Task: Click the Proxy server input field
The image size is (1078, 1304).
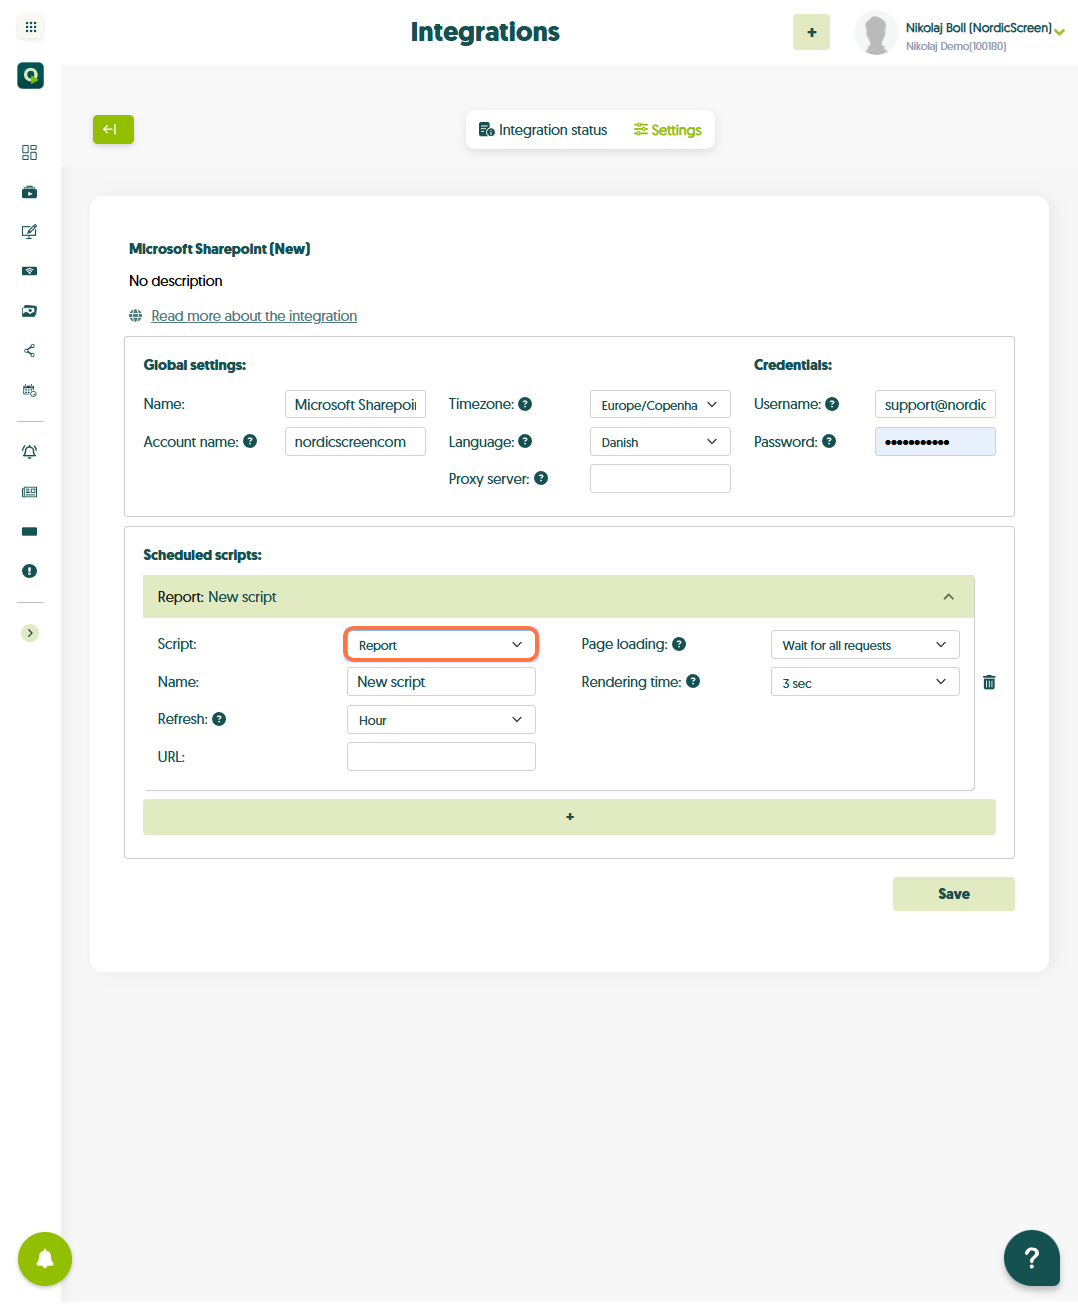Action: coord(660,479)
